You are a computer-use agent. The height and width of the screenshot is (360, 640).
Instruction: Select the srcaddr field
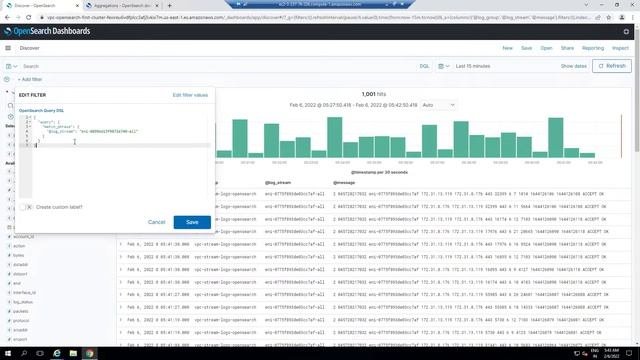click(20, 330)
